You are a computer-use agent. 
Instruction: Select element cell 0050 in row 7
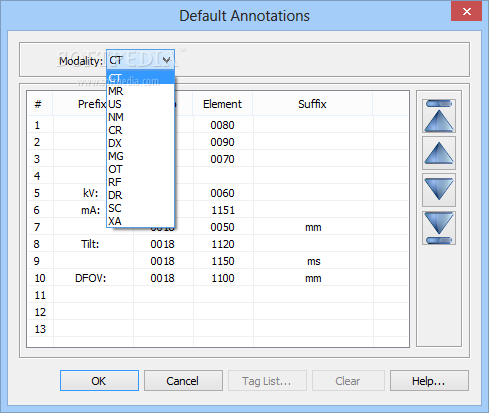(223, 227)
